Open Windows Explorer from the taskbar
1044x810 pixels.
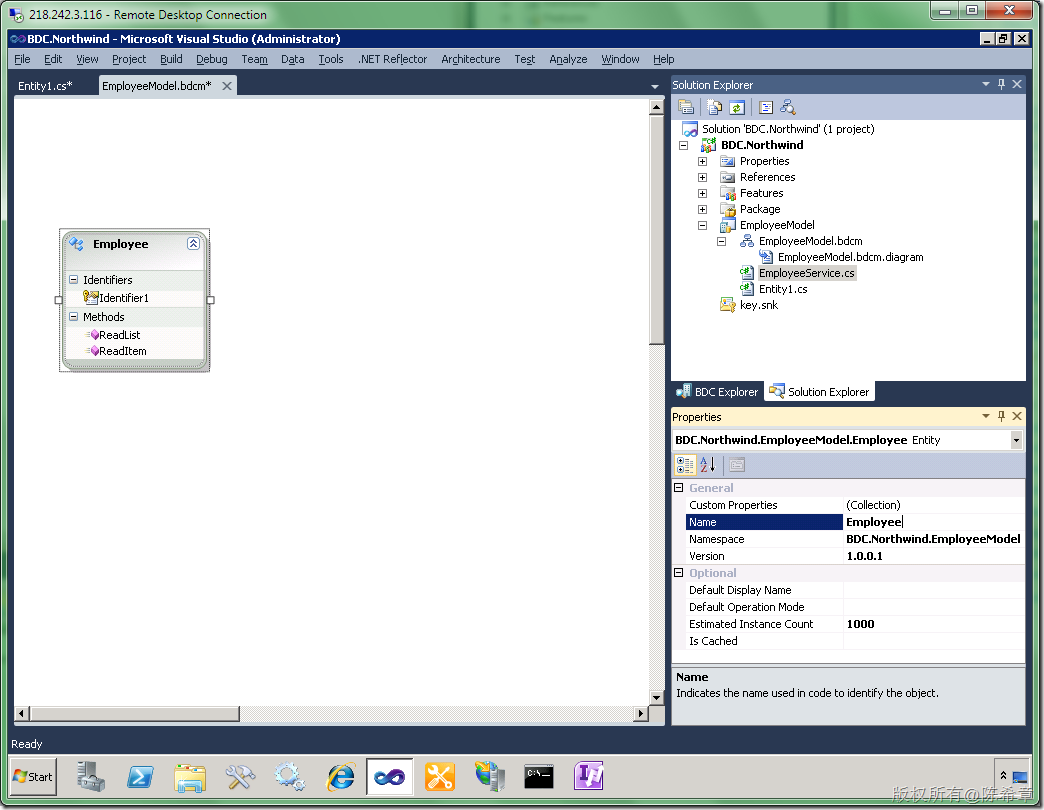coord(190,777)
